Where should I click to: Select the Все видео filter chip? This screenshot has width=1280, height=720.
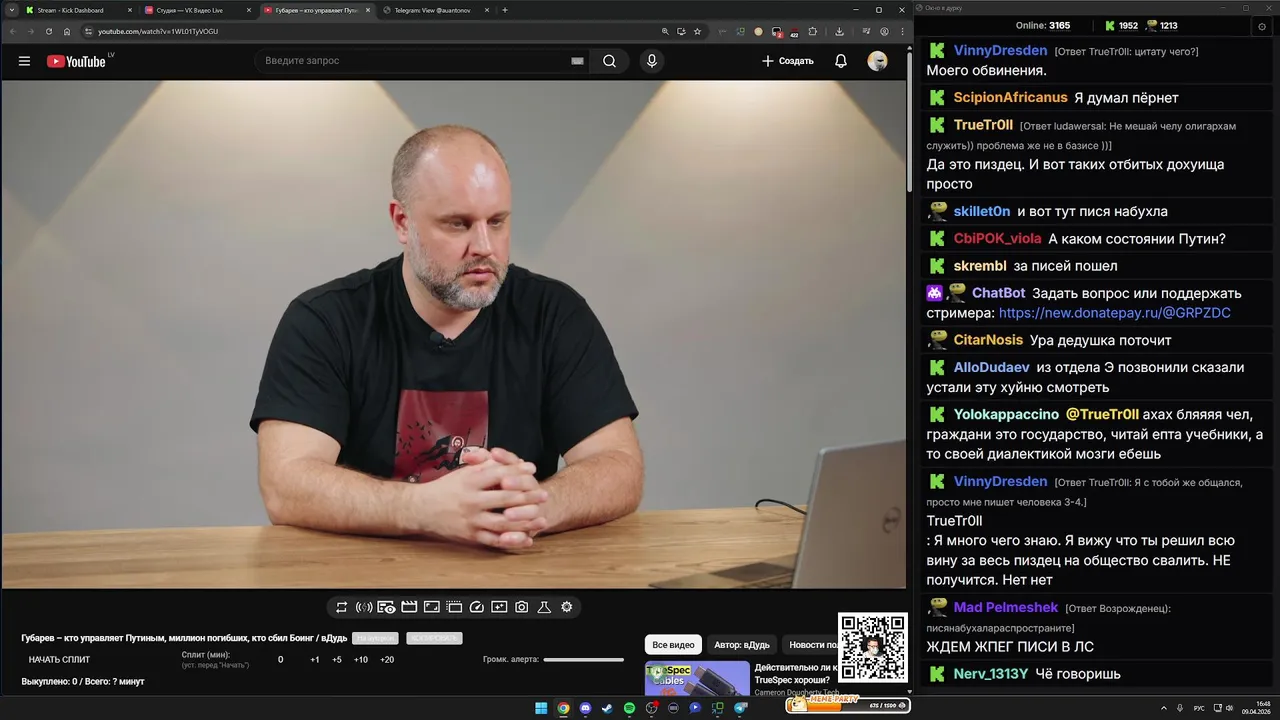(673, 645)
